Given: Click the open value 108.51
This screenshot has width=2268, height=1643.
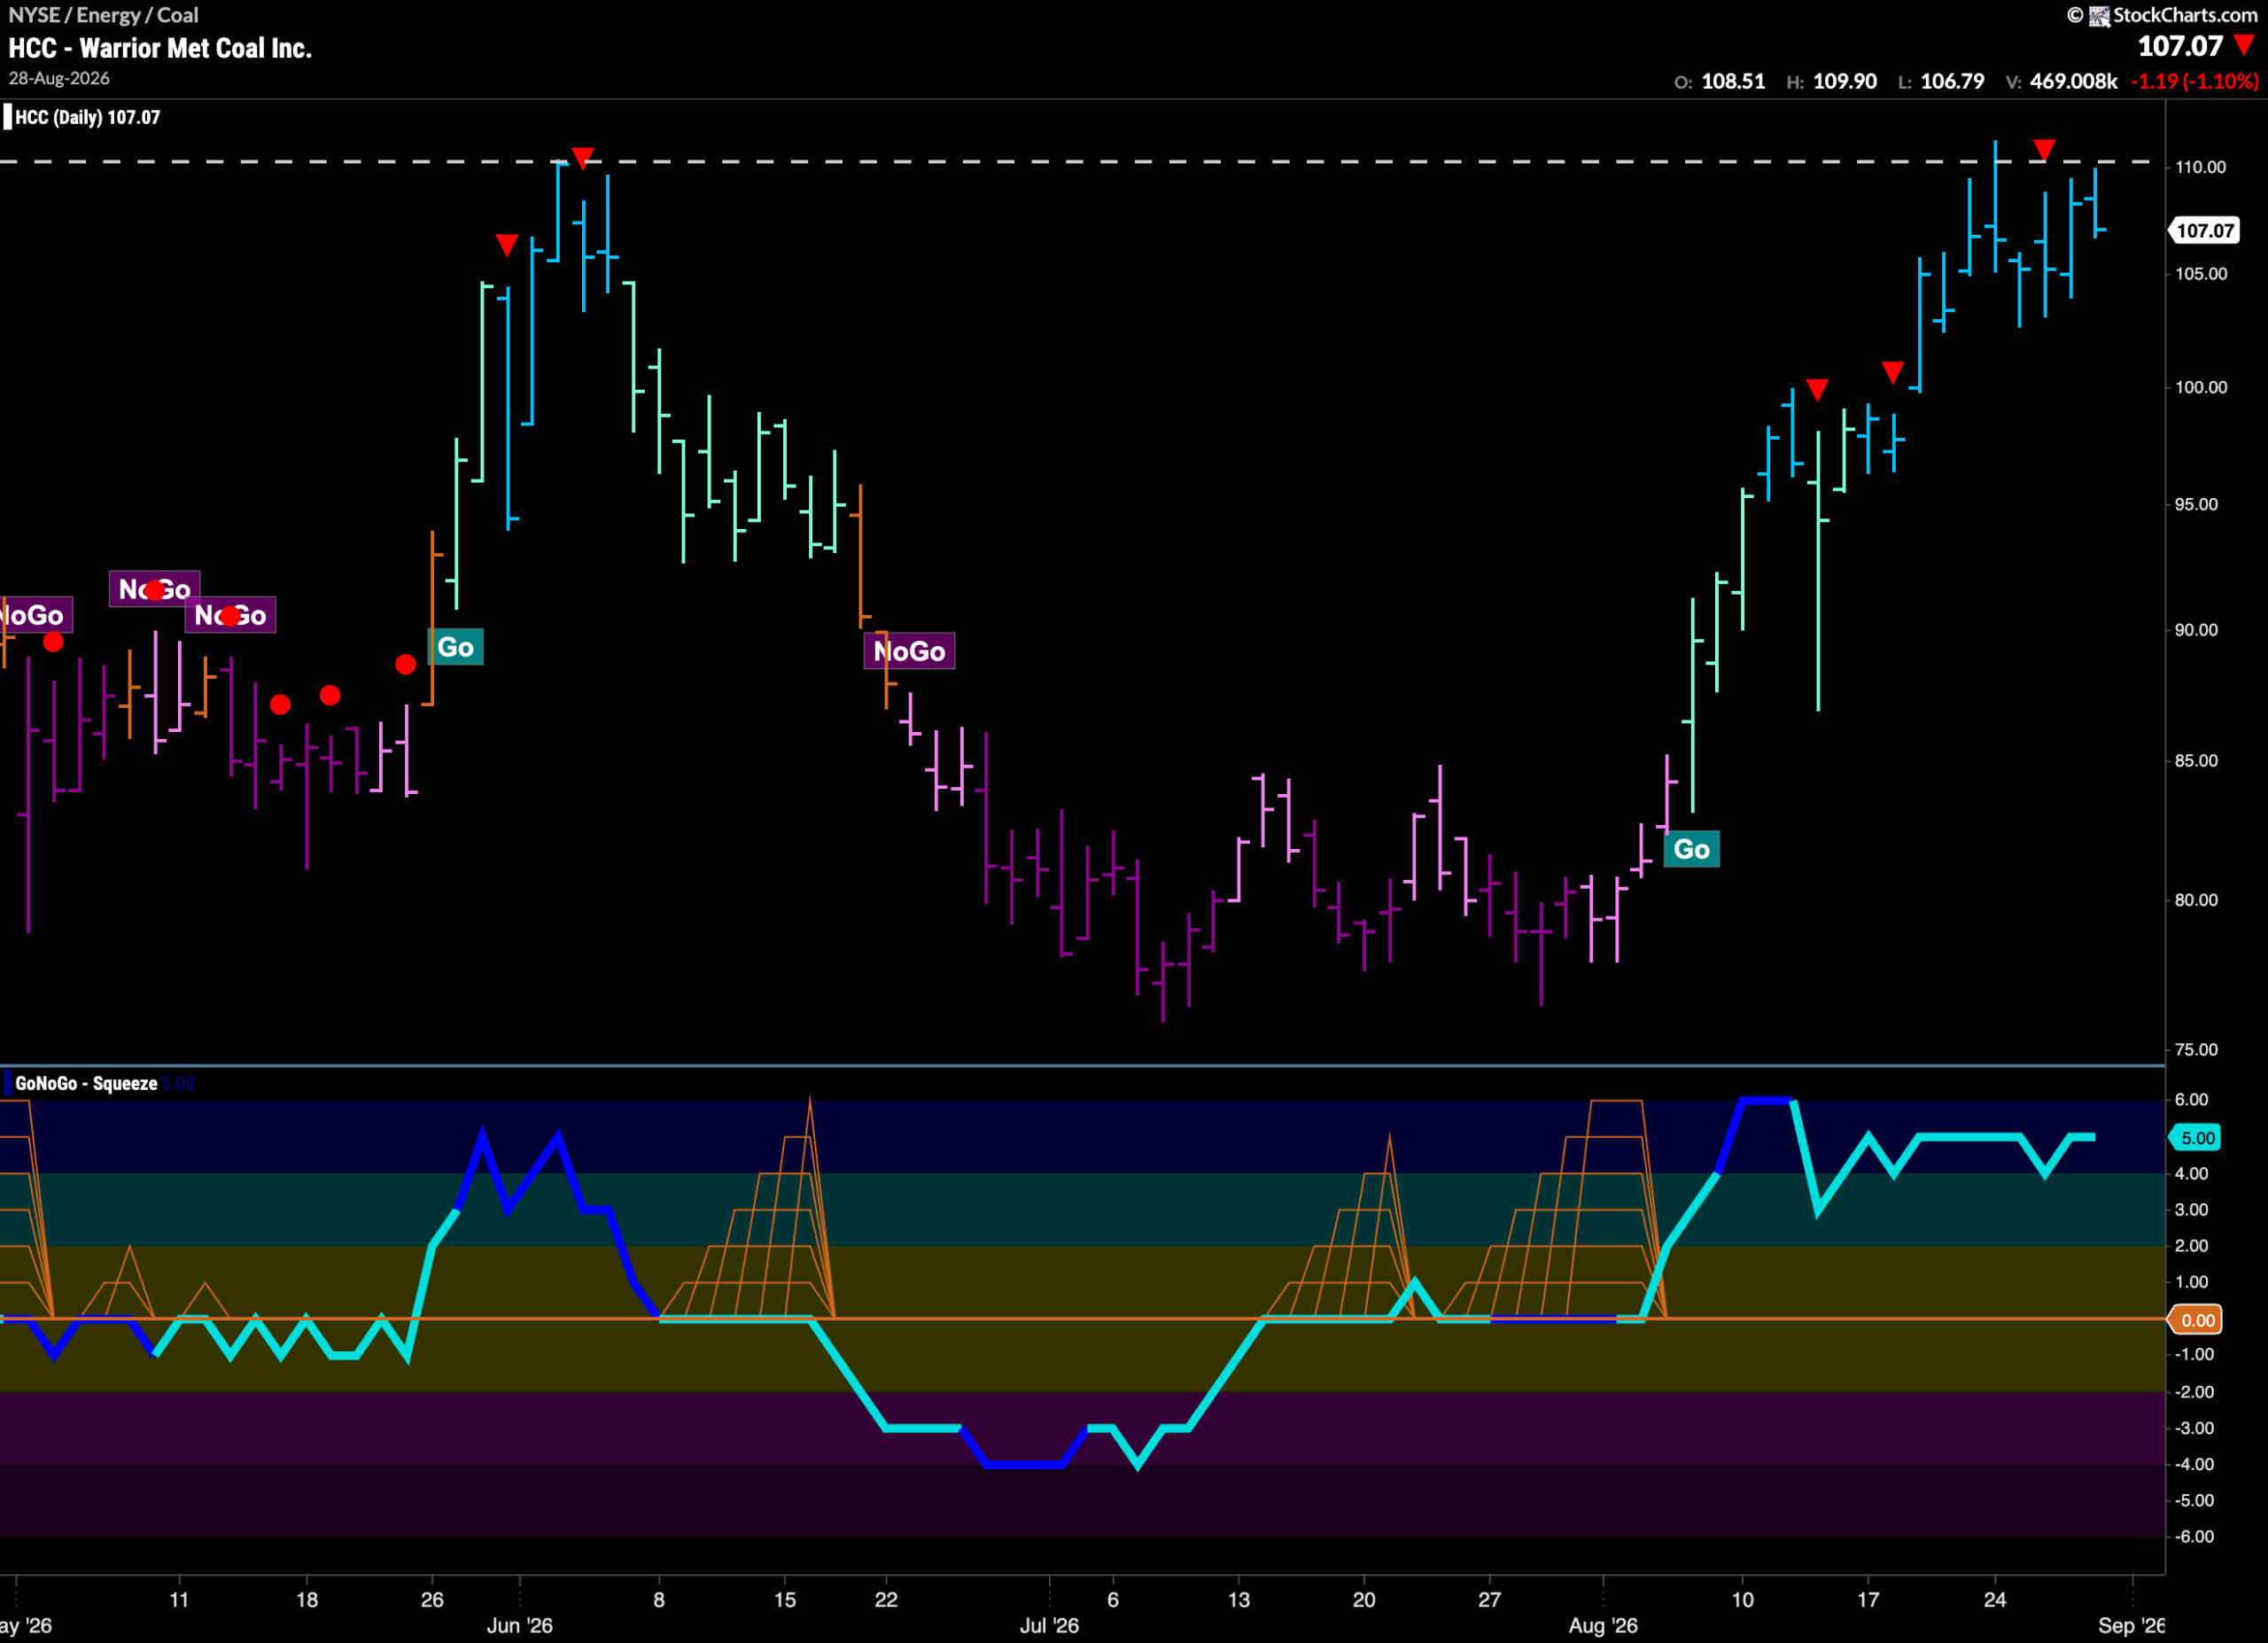Looking at the screenshot, I should tap(1733, 81).
